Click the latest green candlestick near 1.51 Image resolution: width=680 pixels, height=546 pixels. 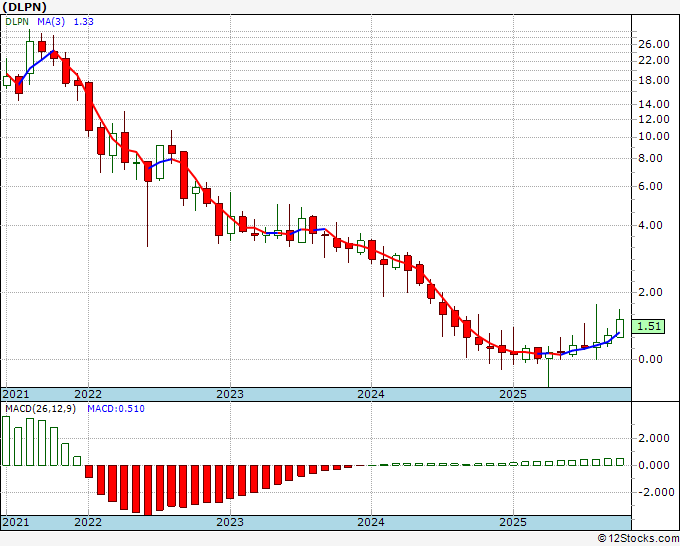pos(620,328)
